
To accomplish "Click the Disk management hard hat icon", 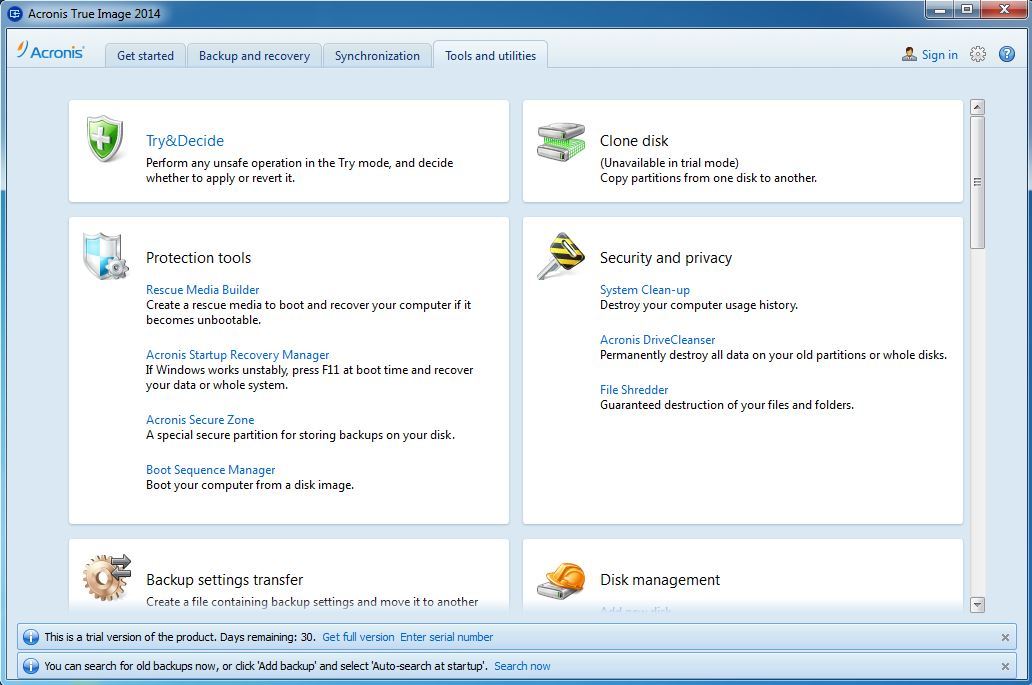I will click(x=561, y=577).
